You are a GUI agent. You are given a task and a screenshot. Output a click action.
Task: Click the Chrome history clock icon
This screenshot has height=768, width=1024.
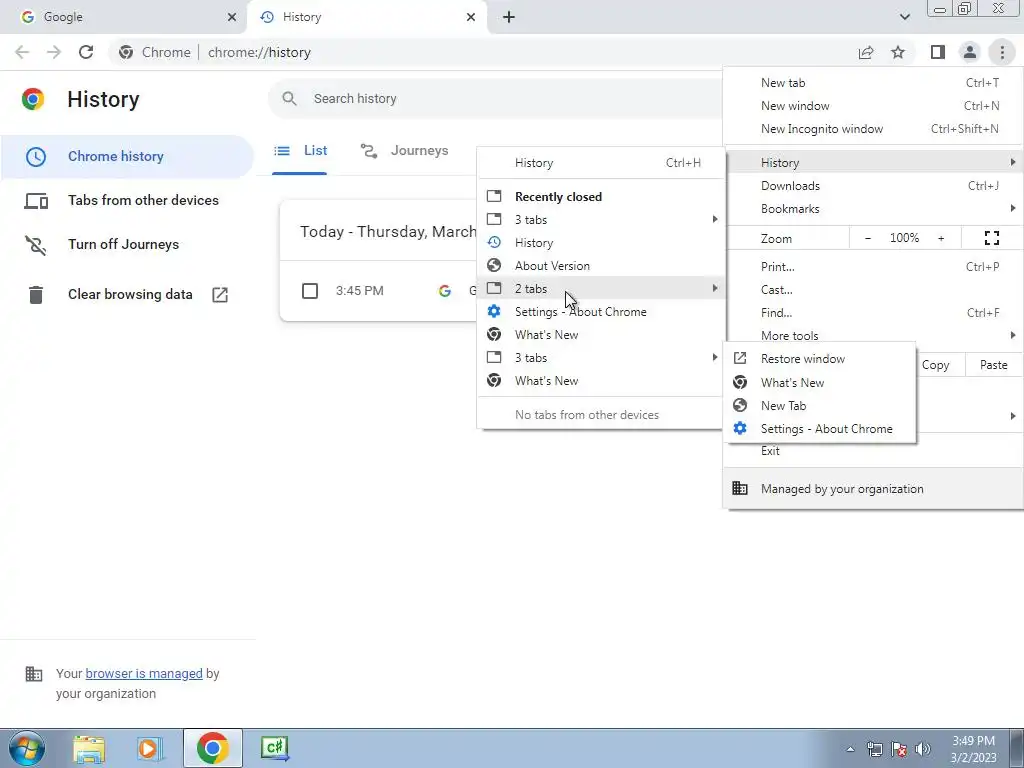click(x=36, y=157)
